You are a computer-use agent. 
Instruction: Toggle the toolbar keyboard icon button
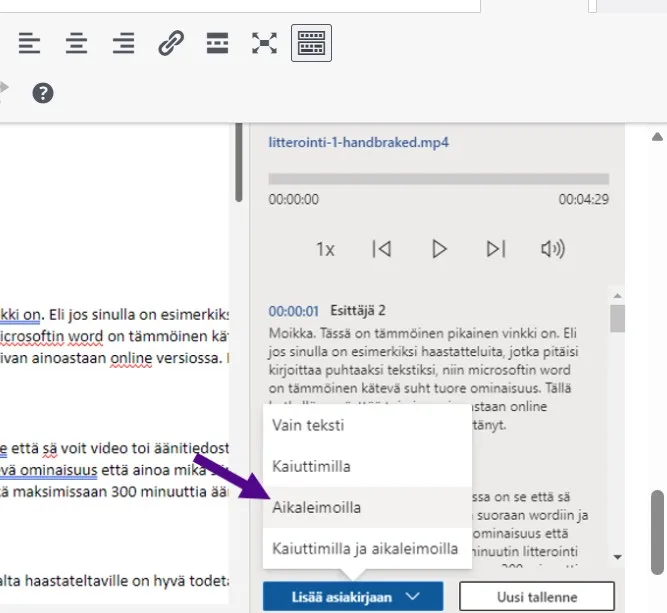(311, 43)
